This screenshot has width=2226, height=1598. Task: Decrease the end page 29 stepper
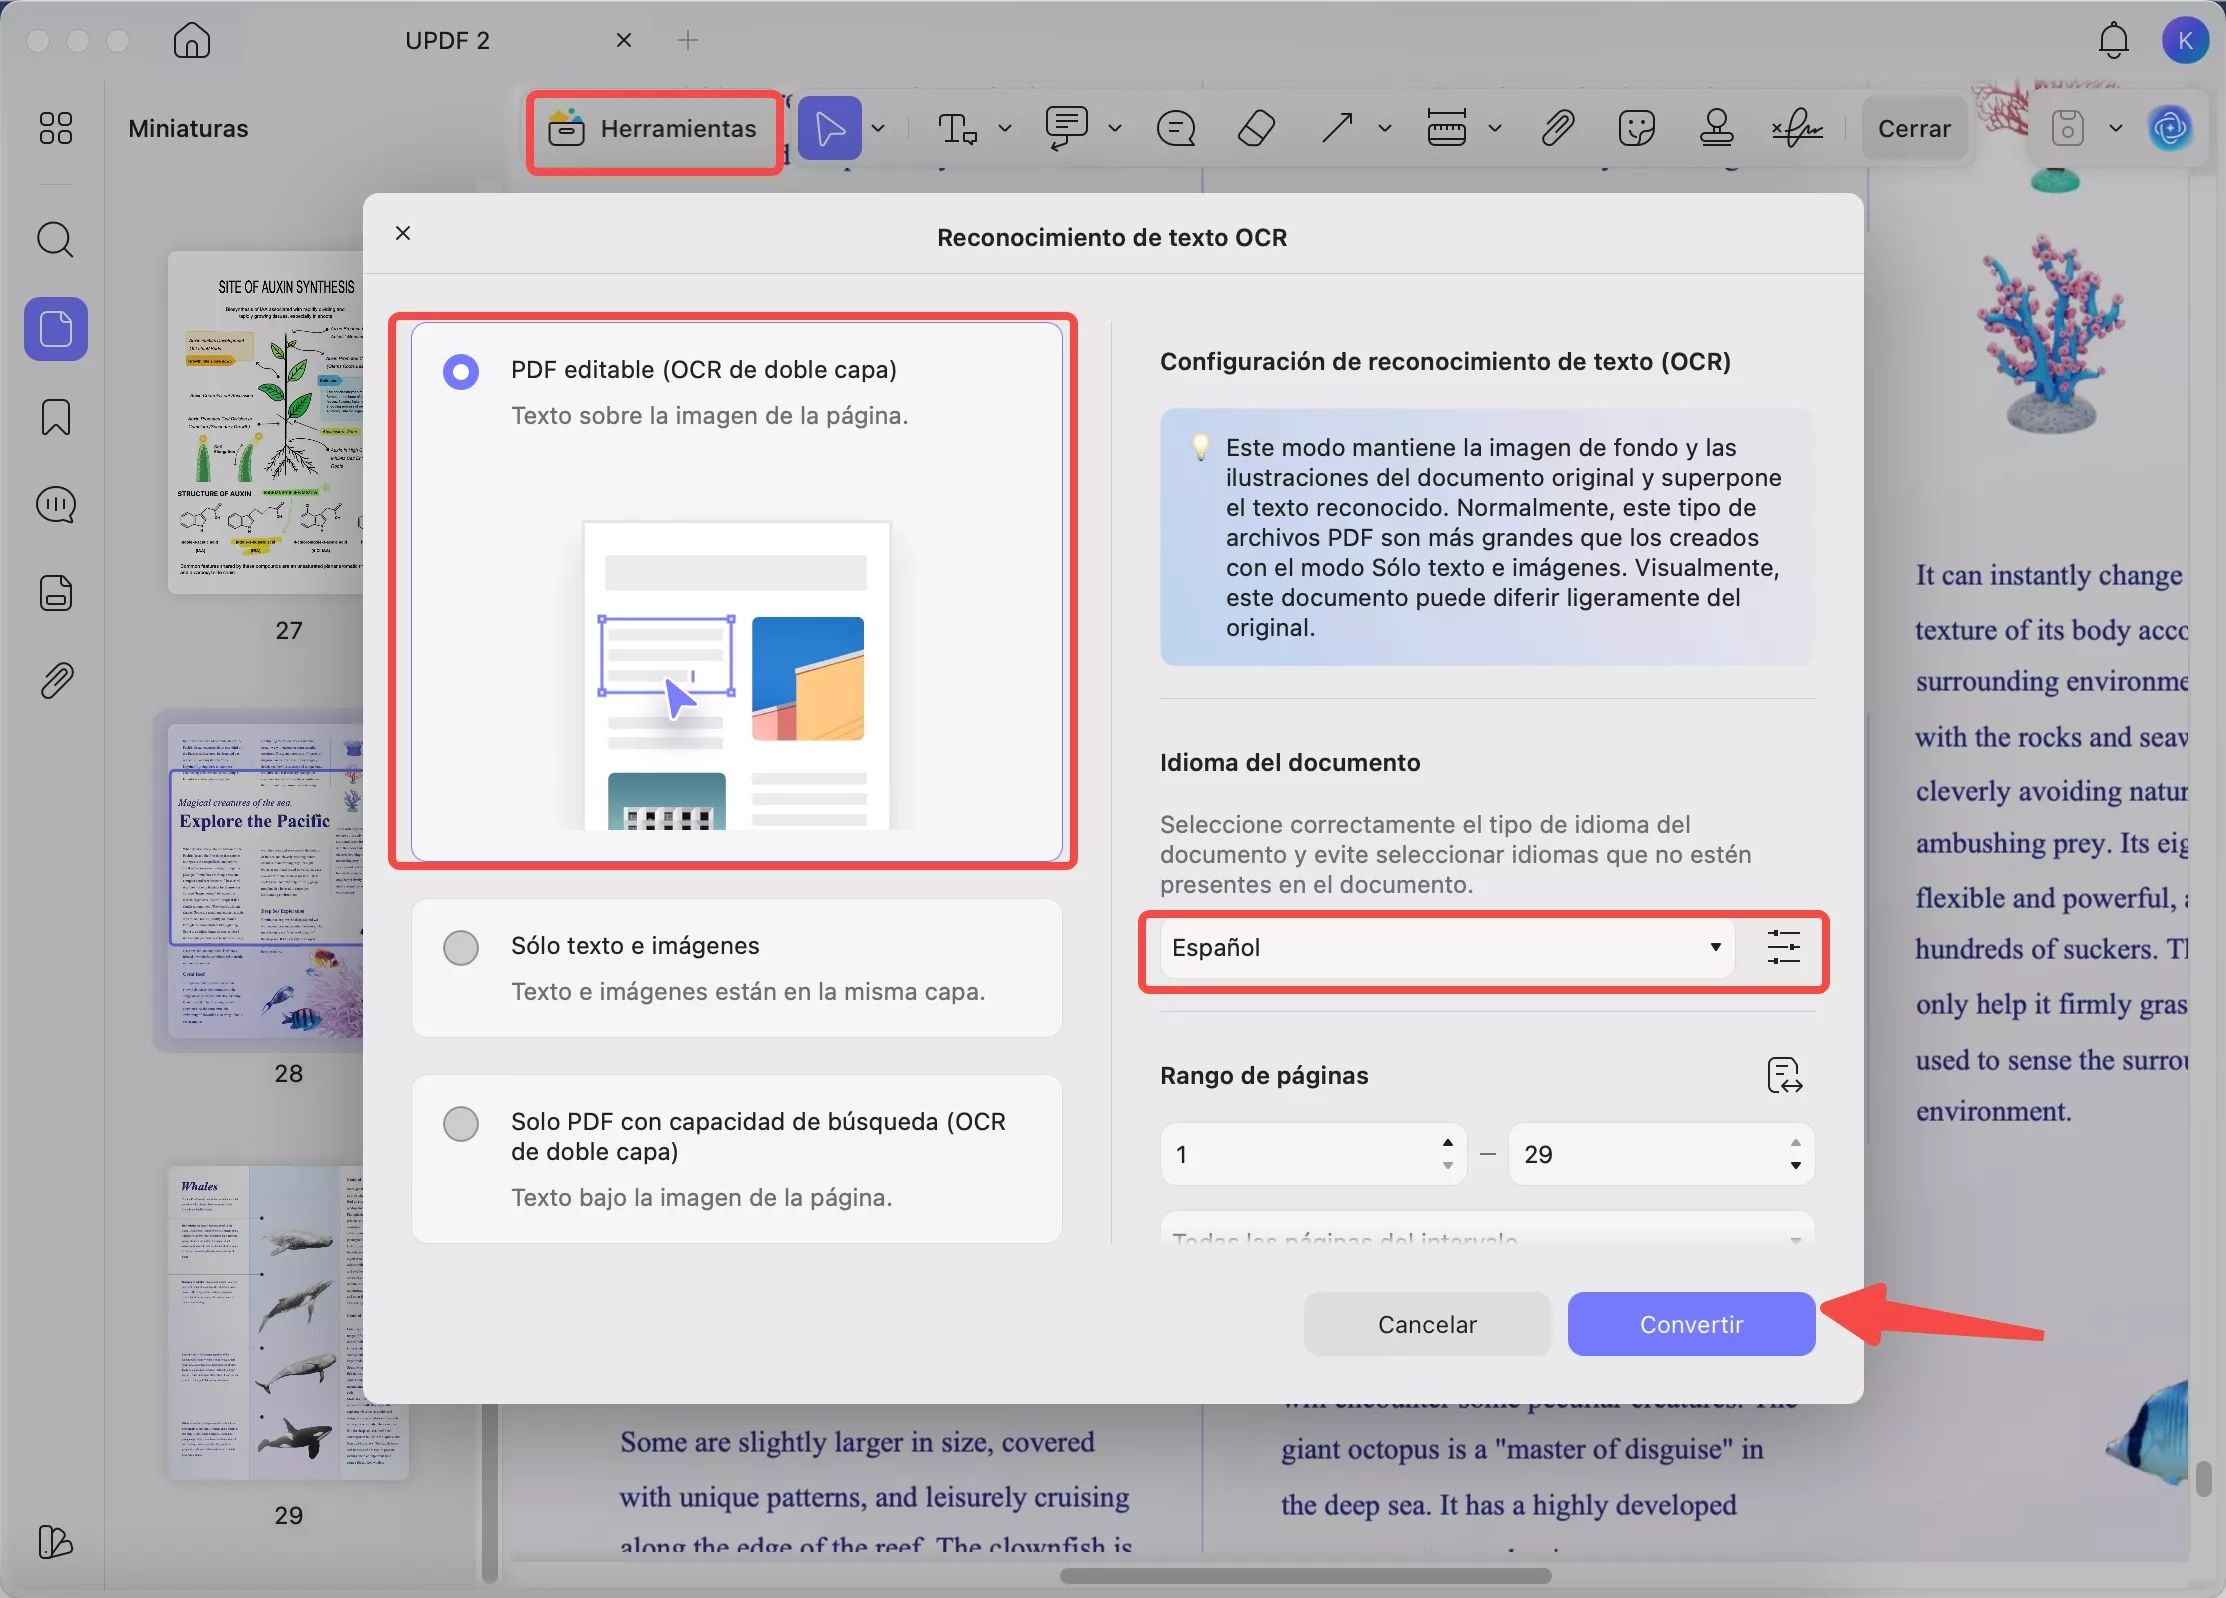click(1796, 1166)
